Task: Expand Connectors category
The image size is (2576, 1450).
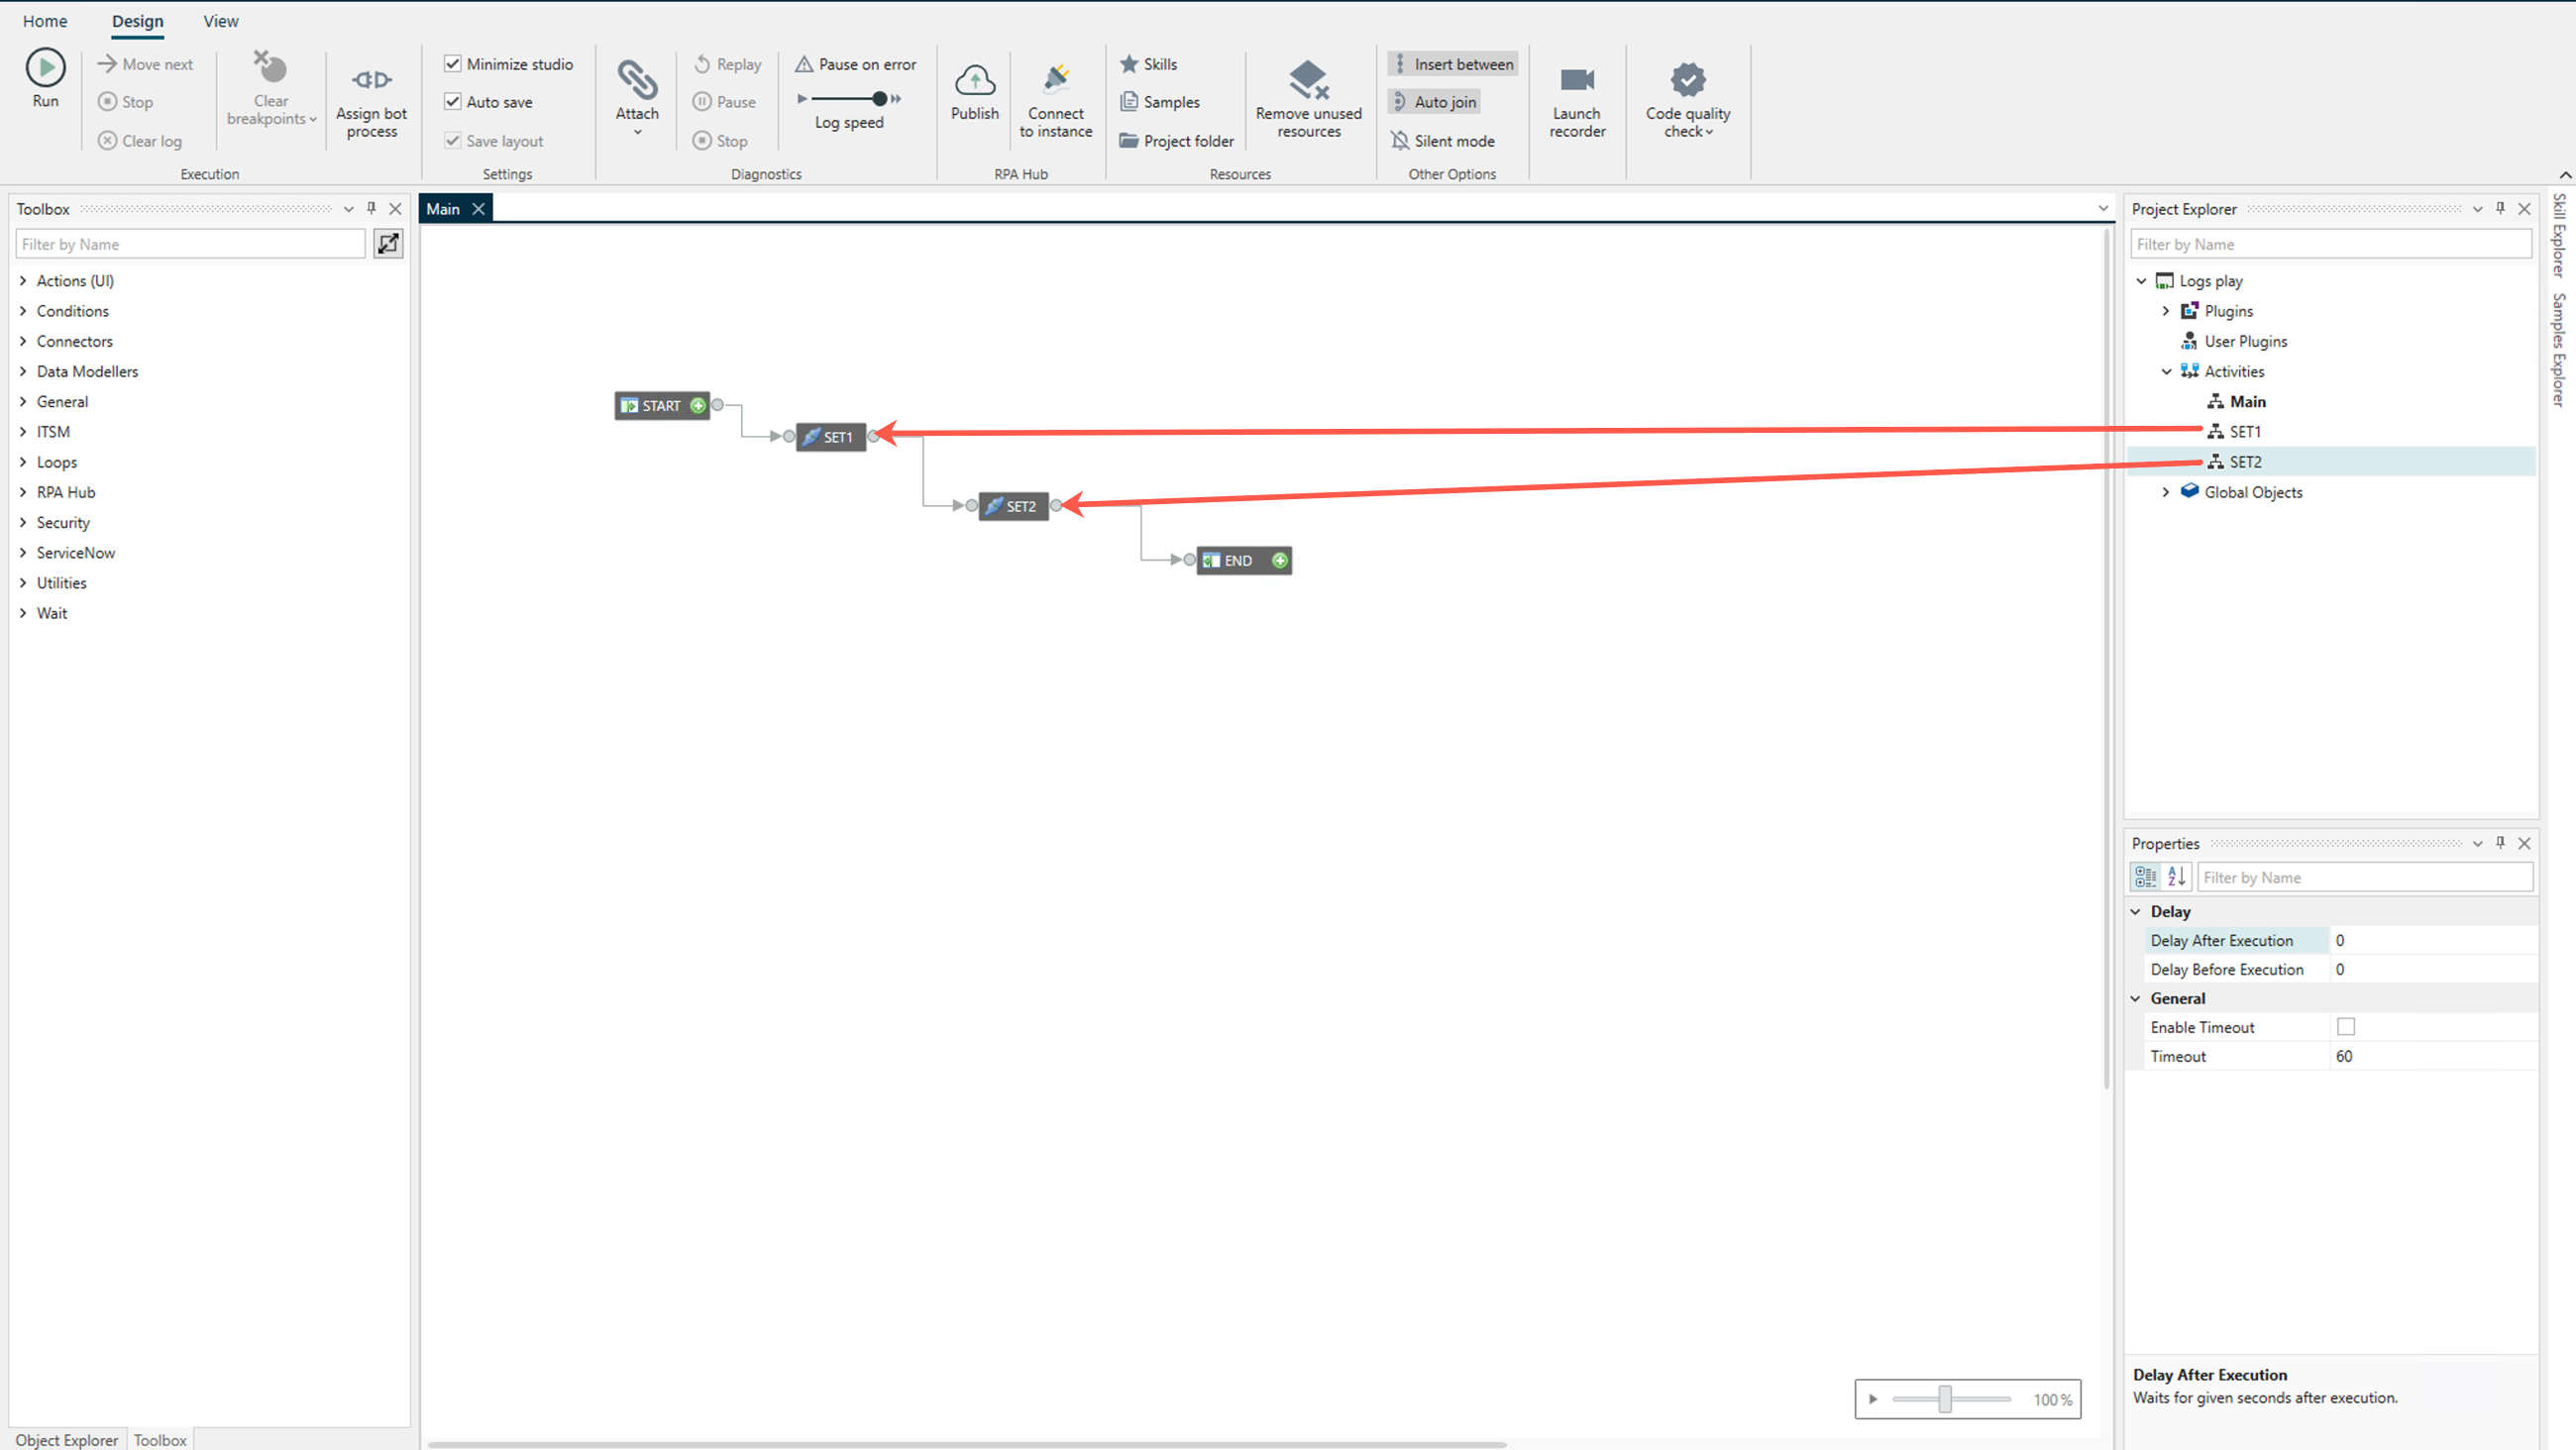Action: [23, 341]
